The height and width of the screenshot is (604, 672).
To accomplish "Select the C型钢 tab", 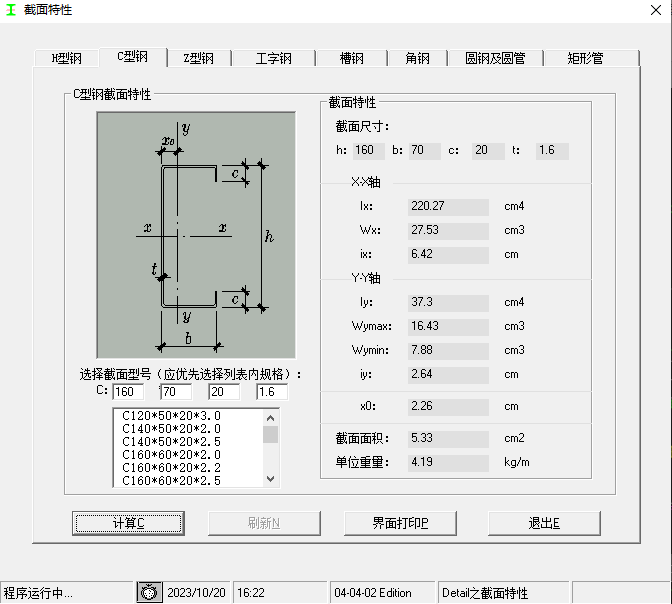I will 133,57.
